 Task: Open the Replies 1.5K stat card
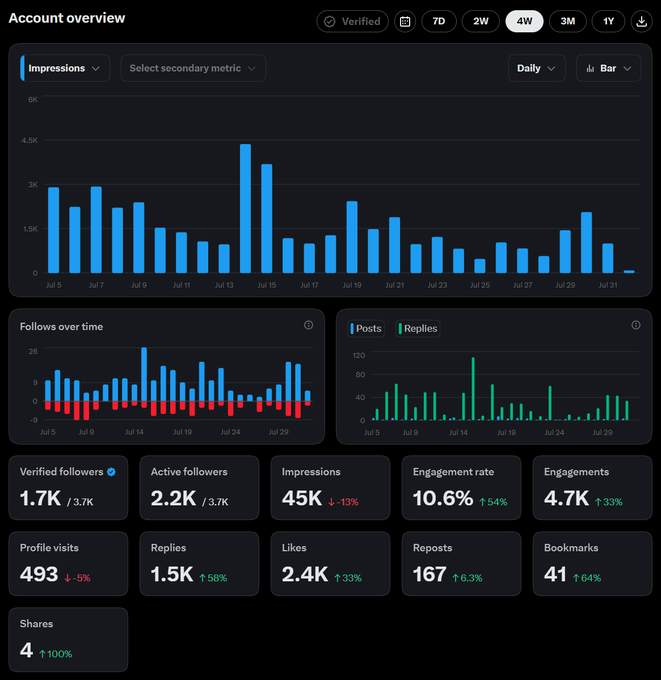[200, 563]
